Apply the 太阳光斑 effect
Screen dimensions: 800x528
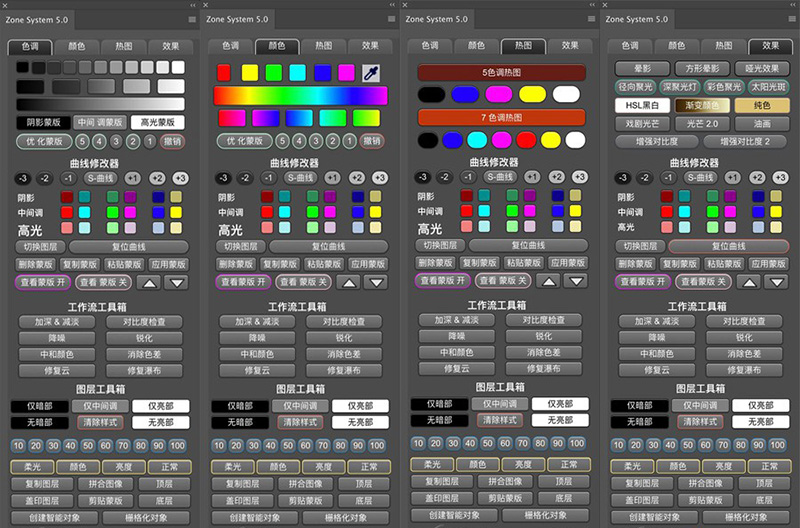pyautogui.click(x=769, y=87)
